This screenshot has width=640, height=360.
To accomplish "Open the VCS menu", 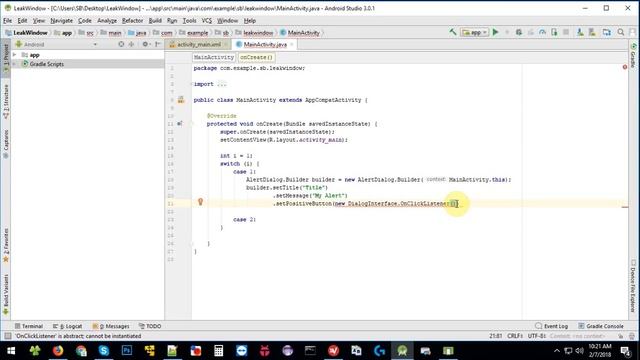I will pos(207,20).
